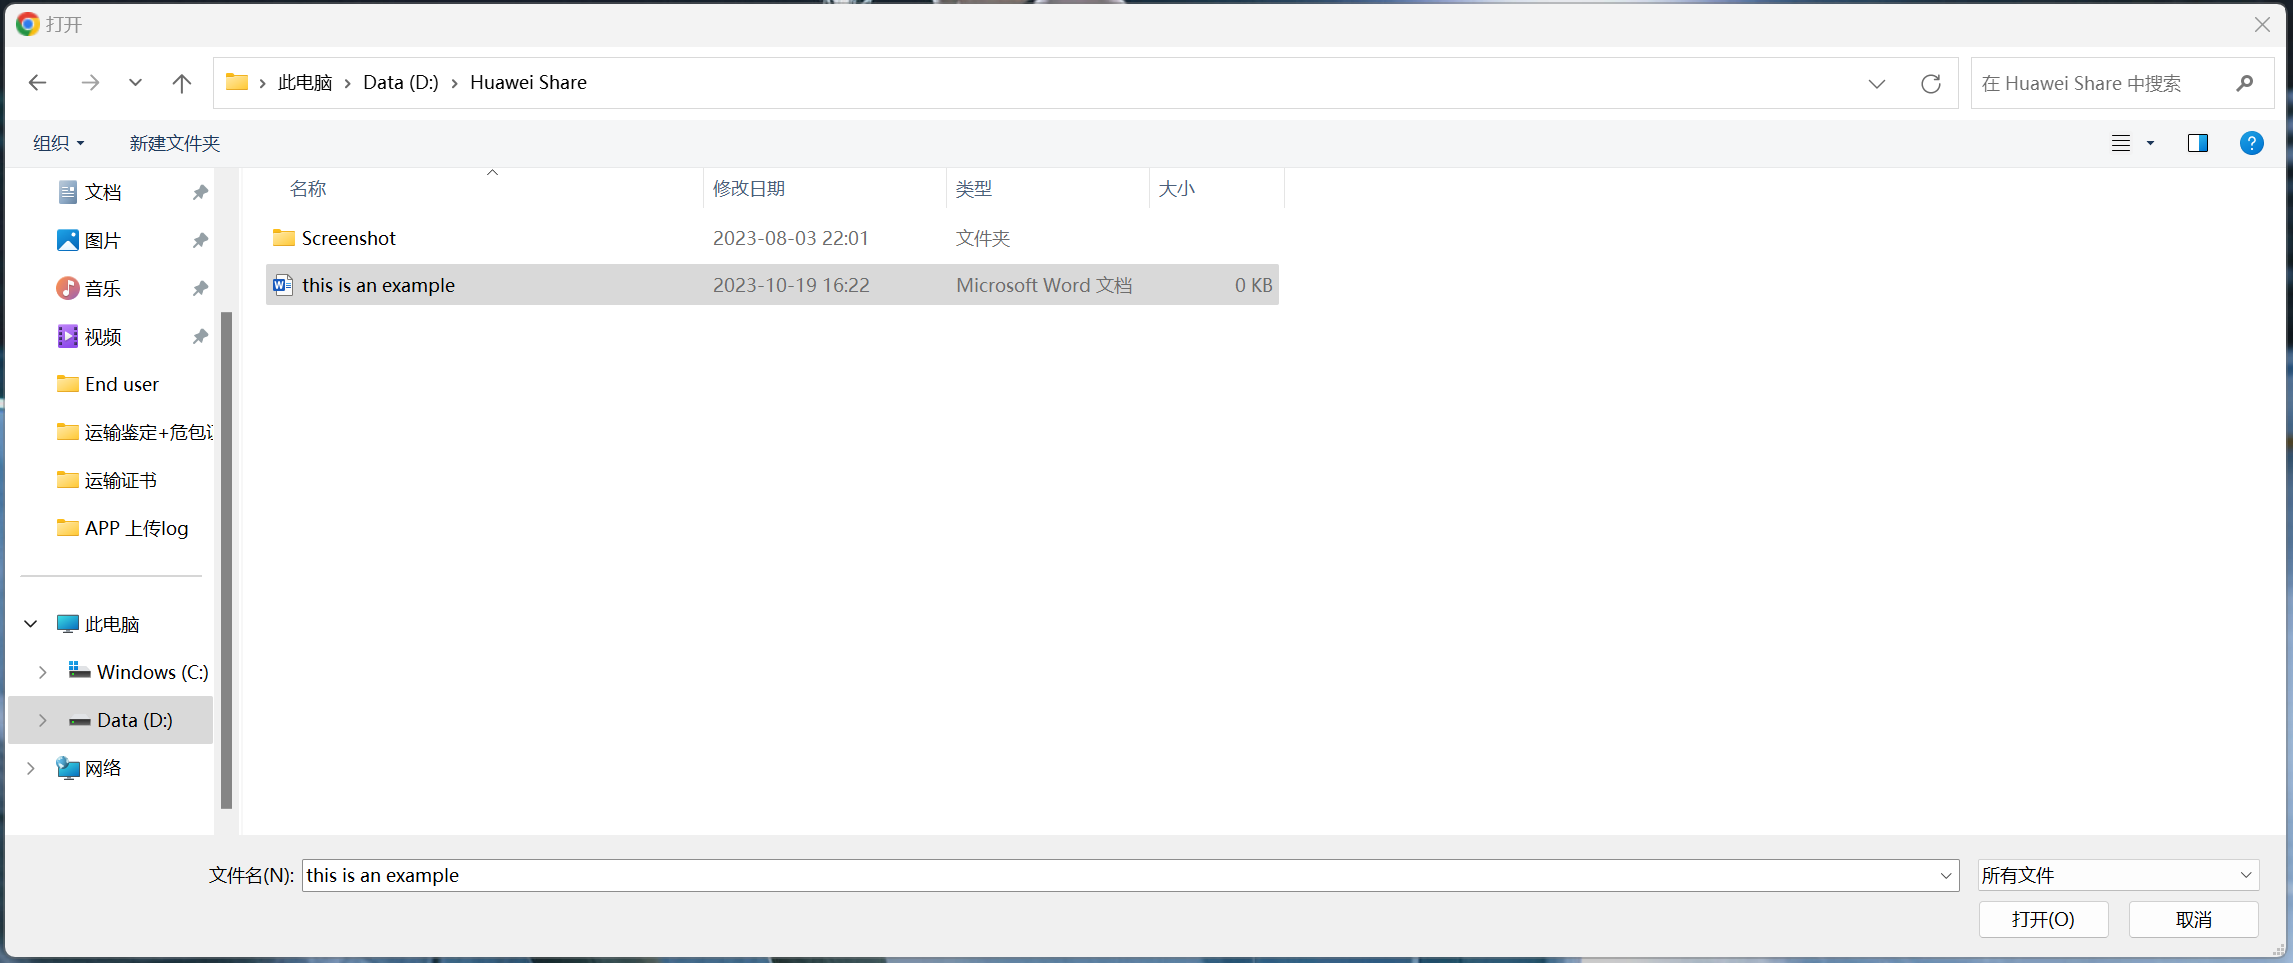Click the Back navigation arrow
The height and width of the screenshot is (963, 2293).
tap(38, 83)
